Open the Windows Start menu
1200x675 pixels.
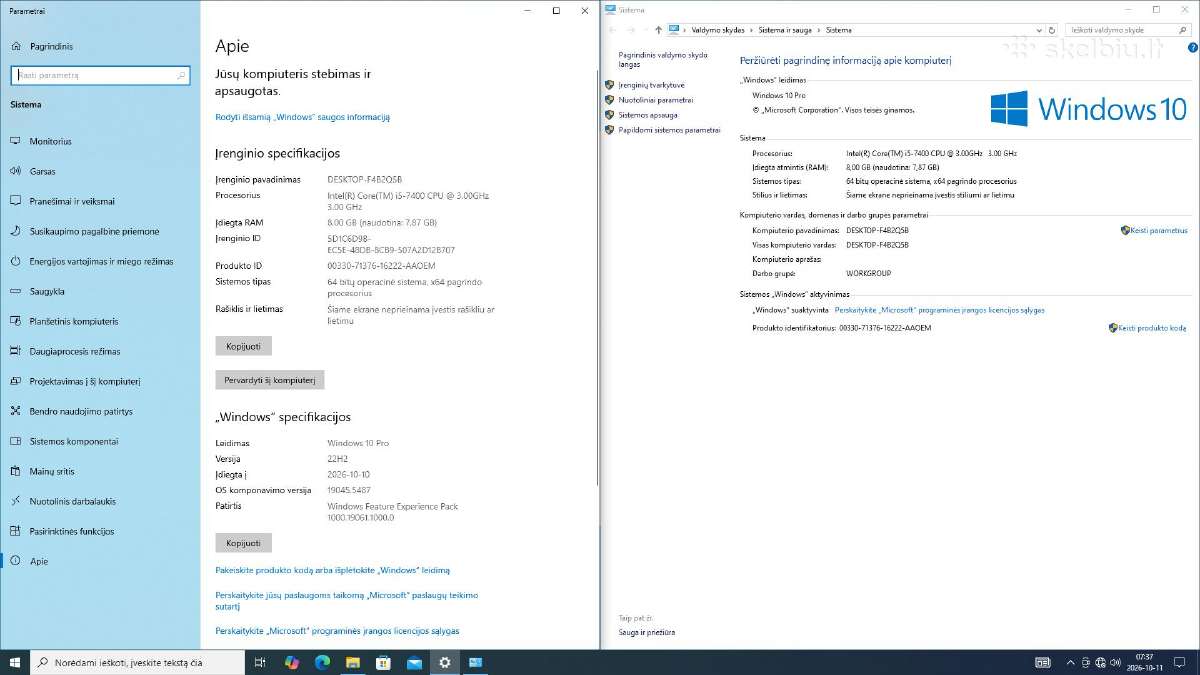pos(15,662)
